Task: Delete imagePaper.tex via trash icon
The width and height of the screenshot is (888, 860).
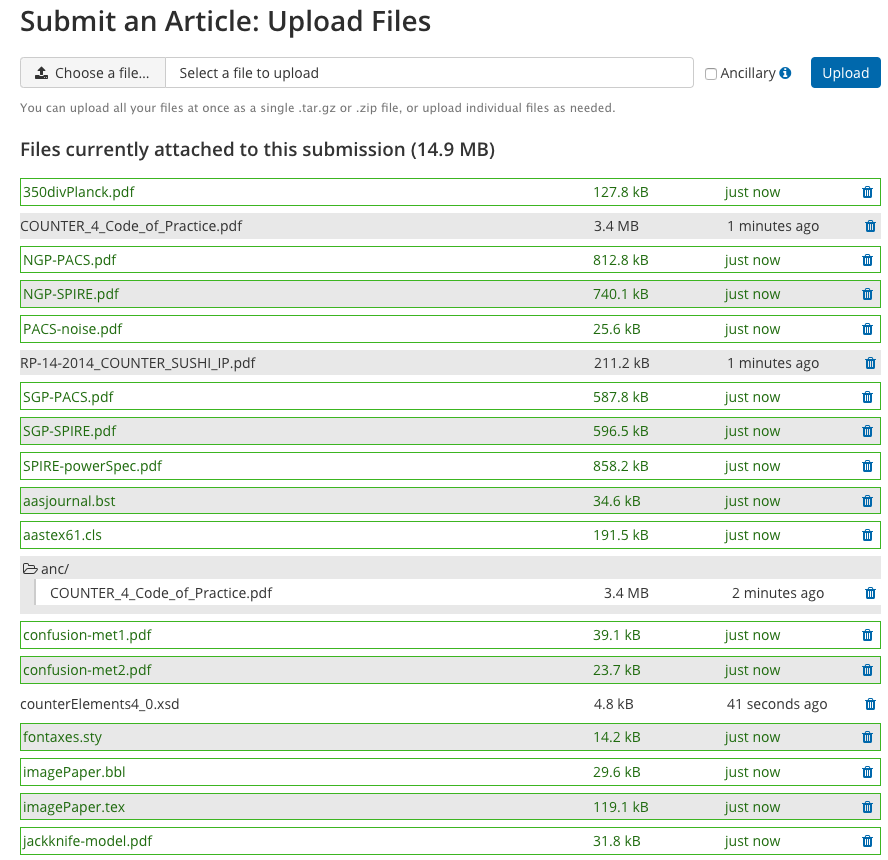Action: [867, 807]
